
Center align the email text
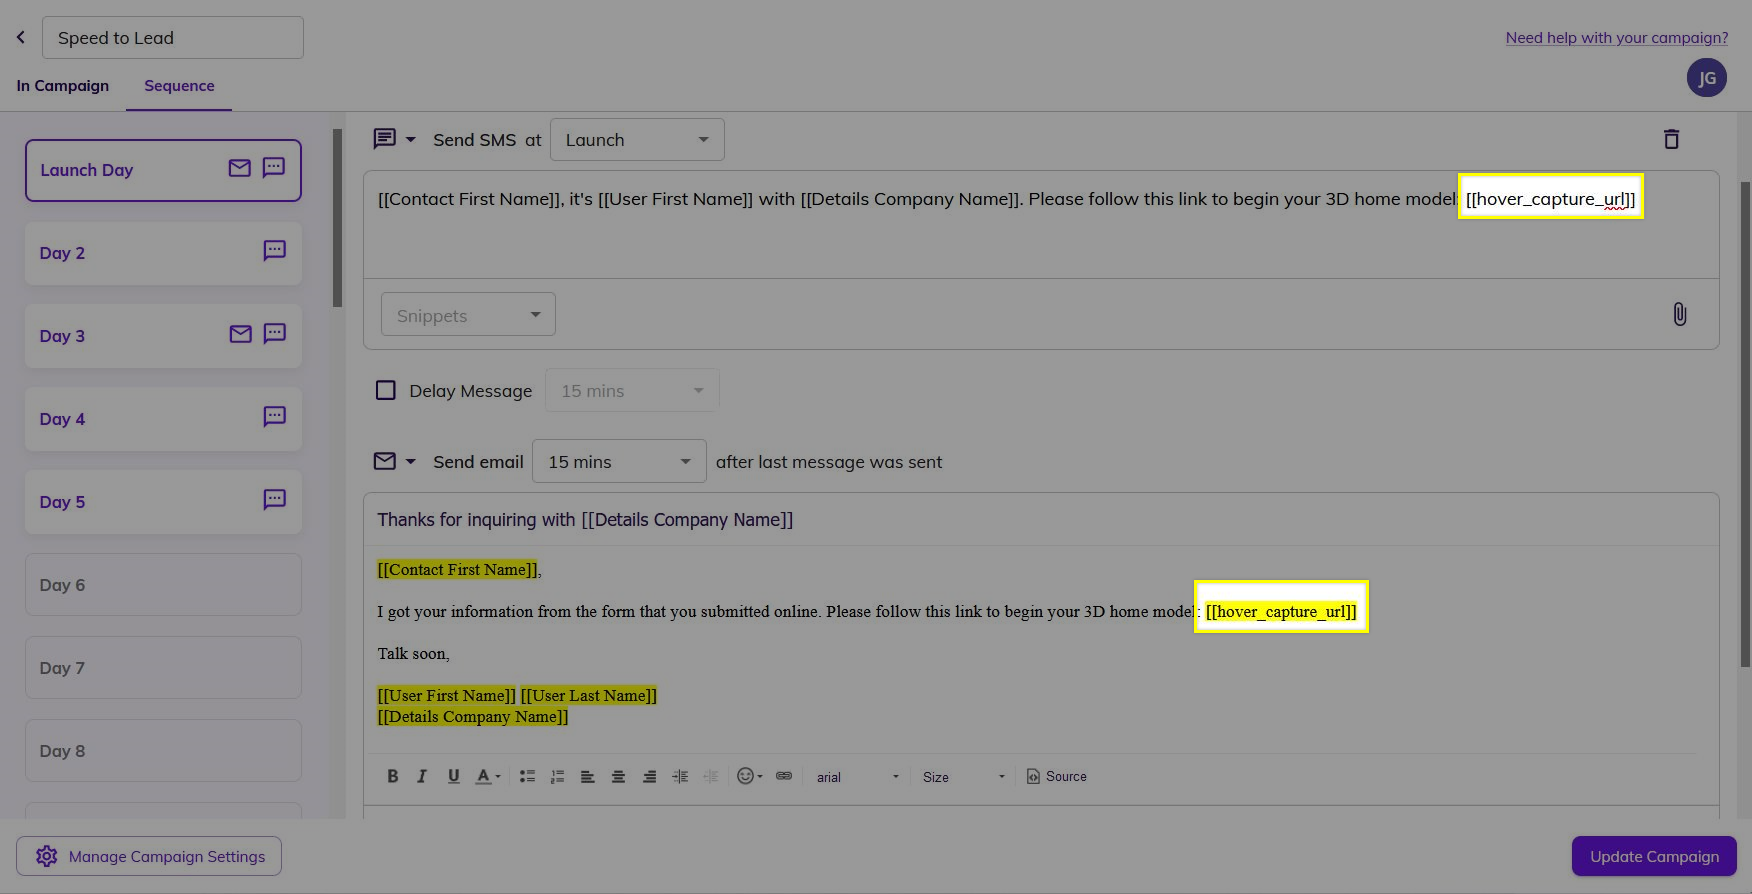click(x=618, y=776)
